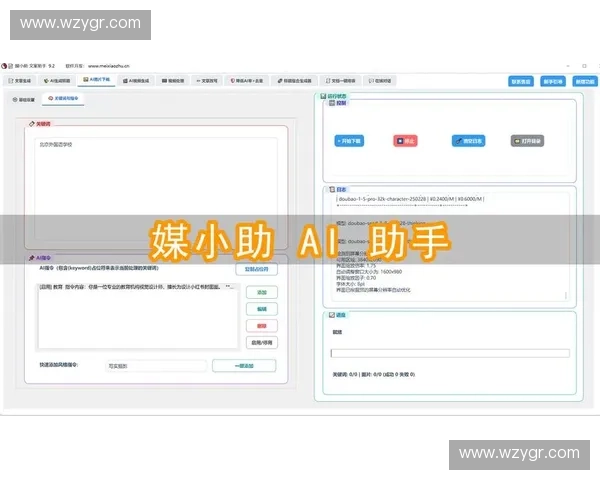Open the quick-add style instruction dropdown
This screenshot has height=480, width=600.
click(156, 366)
